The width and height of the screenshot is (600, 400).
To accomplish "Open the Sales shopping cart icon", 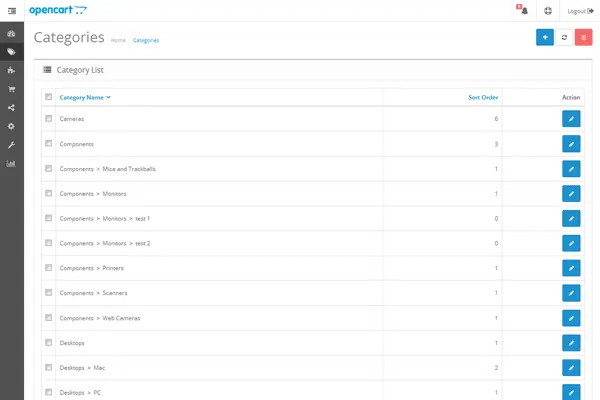I will [x=11, y=89].
